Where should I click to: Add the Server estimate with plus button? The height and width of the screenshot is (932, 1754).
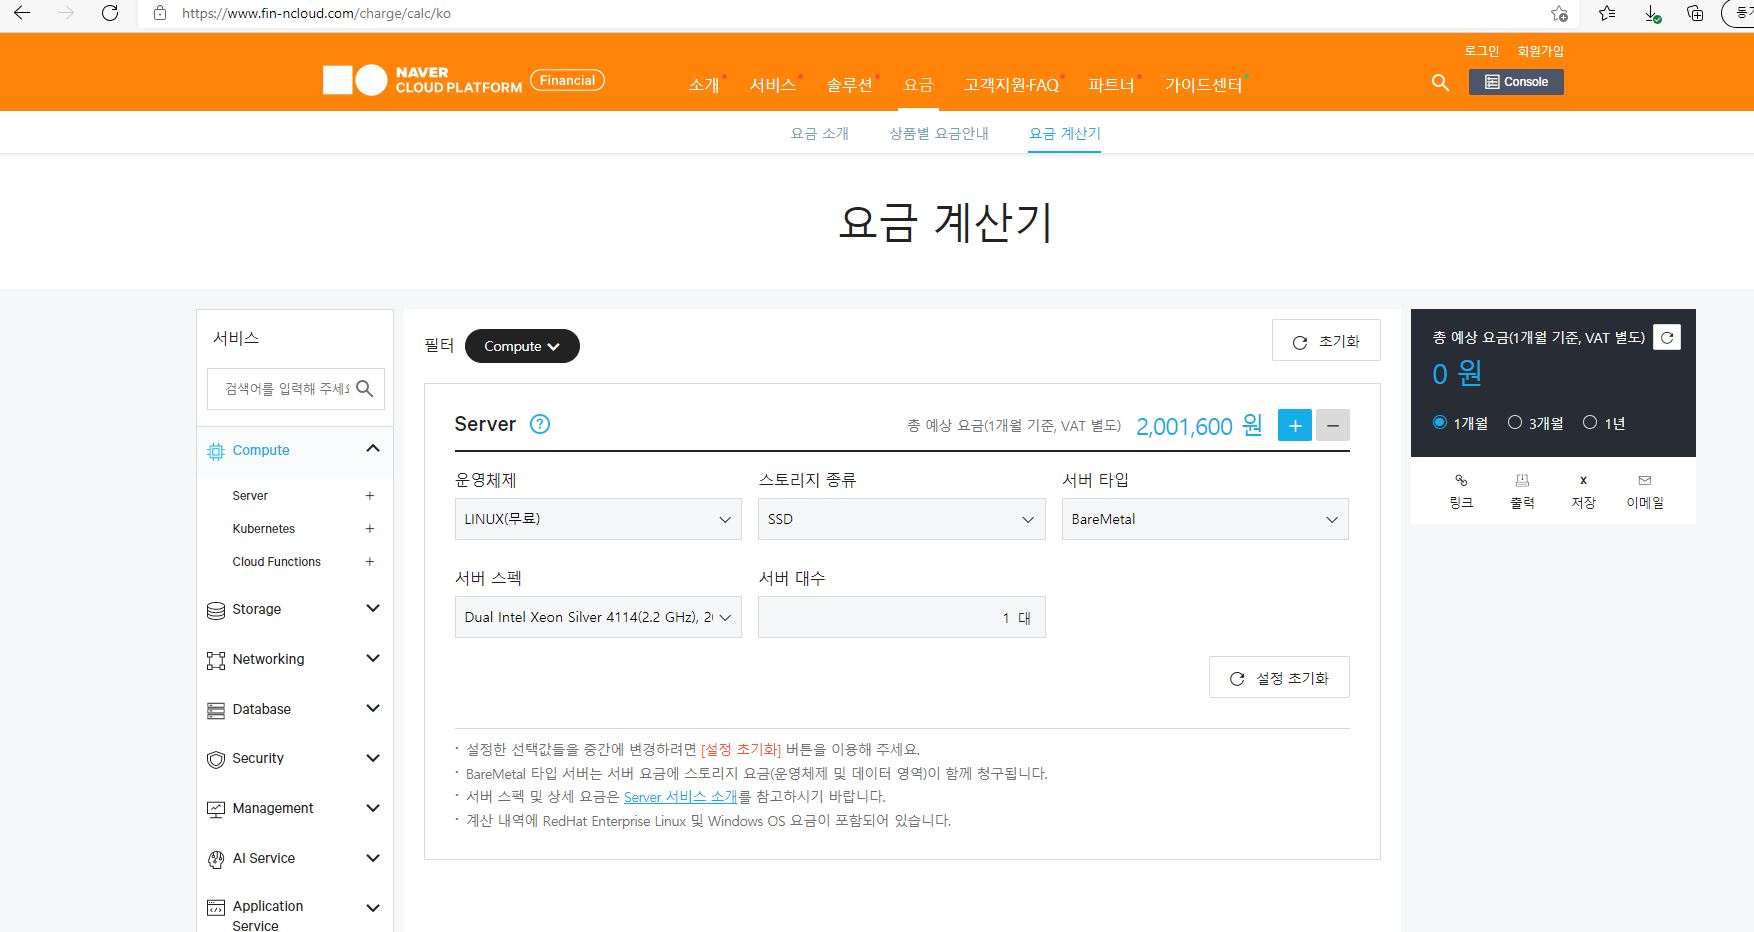point(1294,425)
